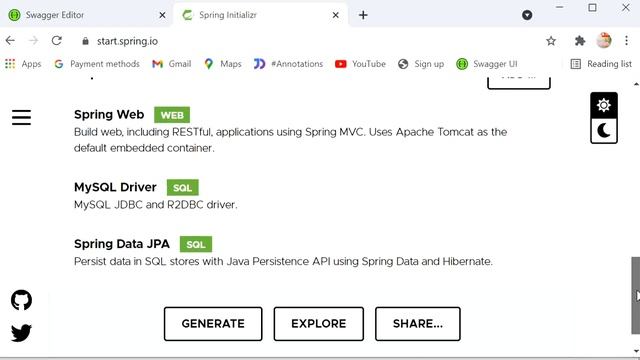Click the SQL tag beside MySQL Driver
The width and height of the screenshot is (640, 360).
[x=182, y=188]
